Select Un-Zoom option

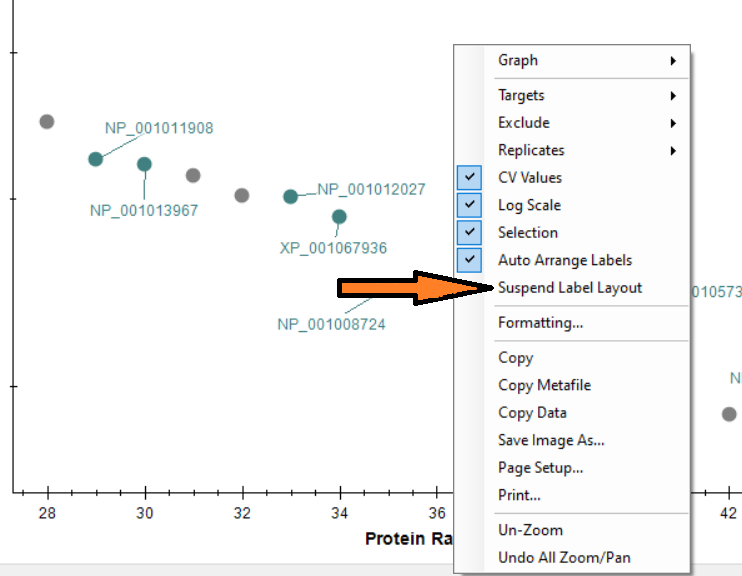(530, 530)
